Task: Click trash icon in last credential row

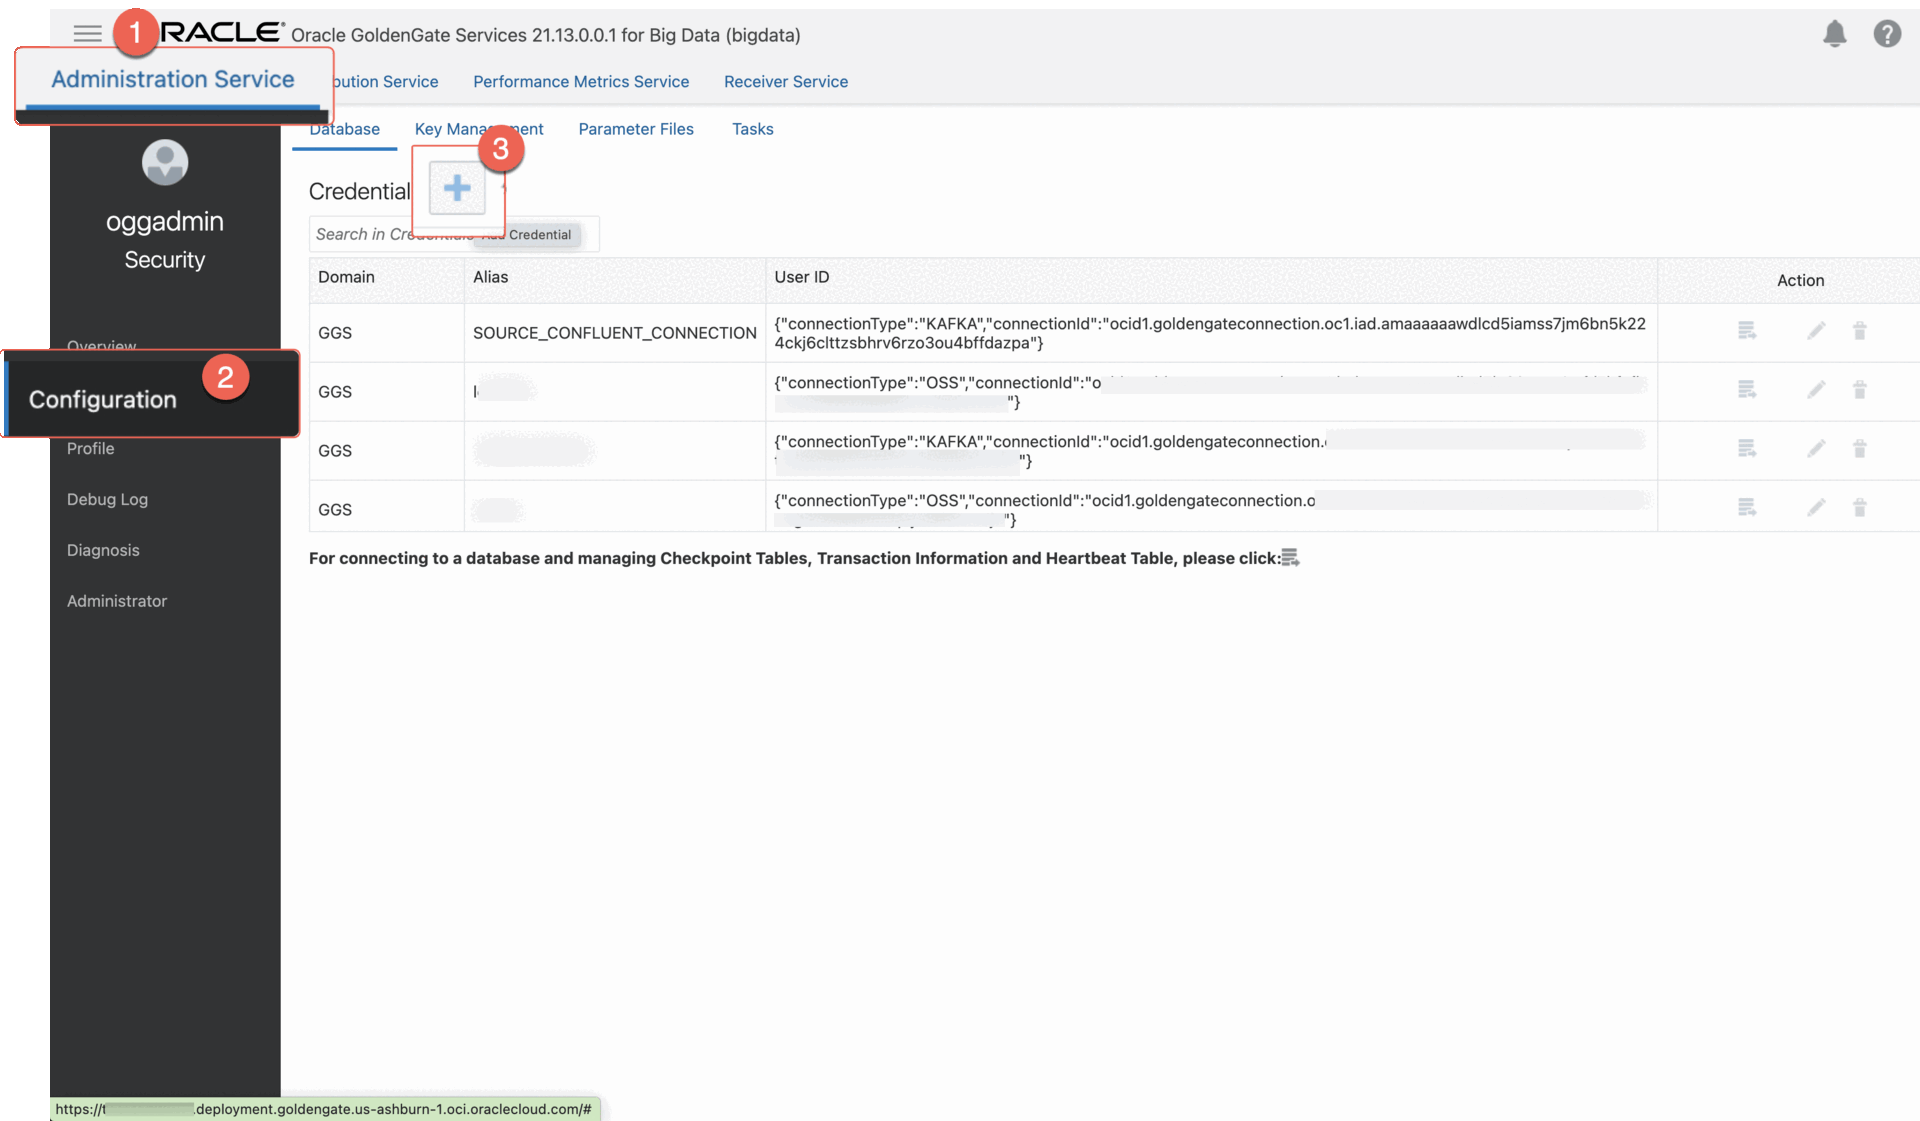Action: pyautogui.click(x=1859, y=508)
